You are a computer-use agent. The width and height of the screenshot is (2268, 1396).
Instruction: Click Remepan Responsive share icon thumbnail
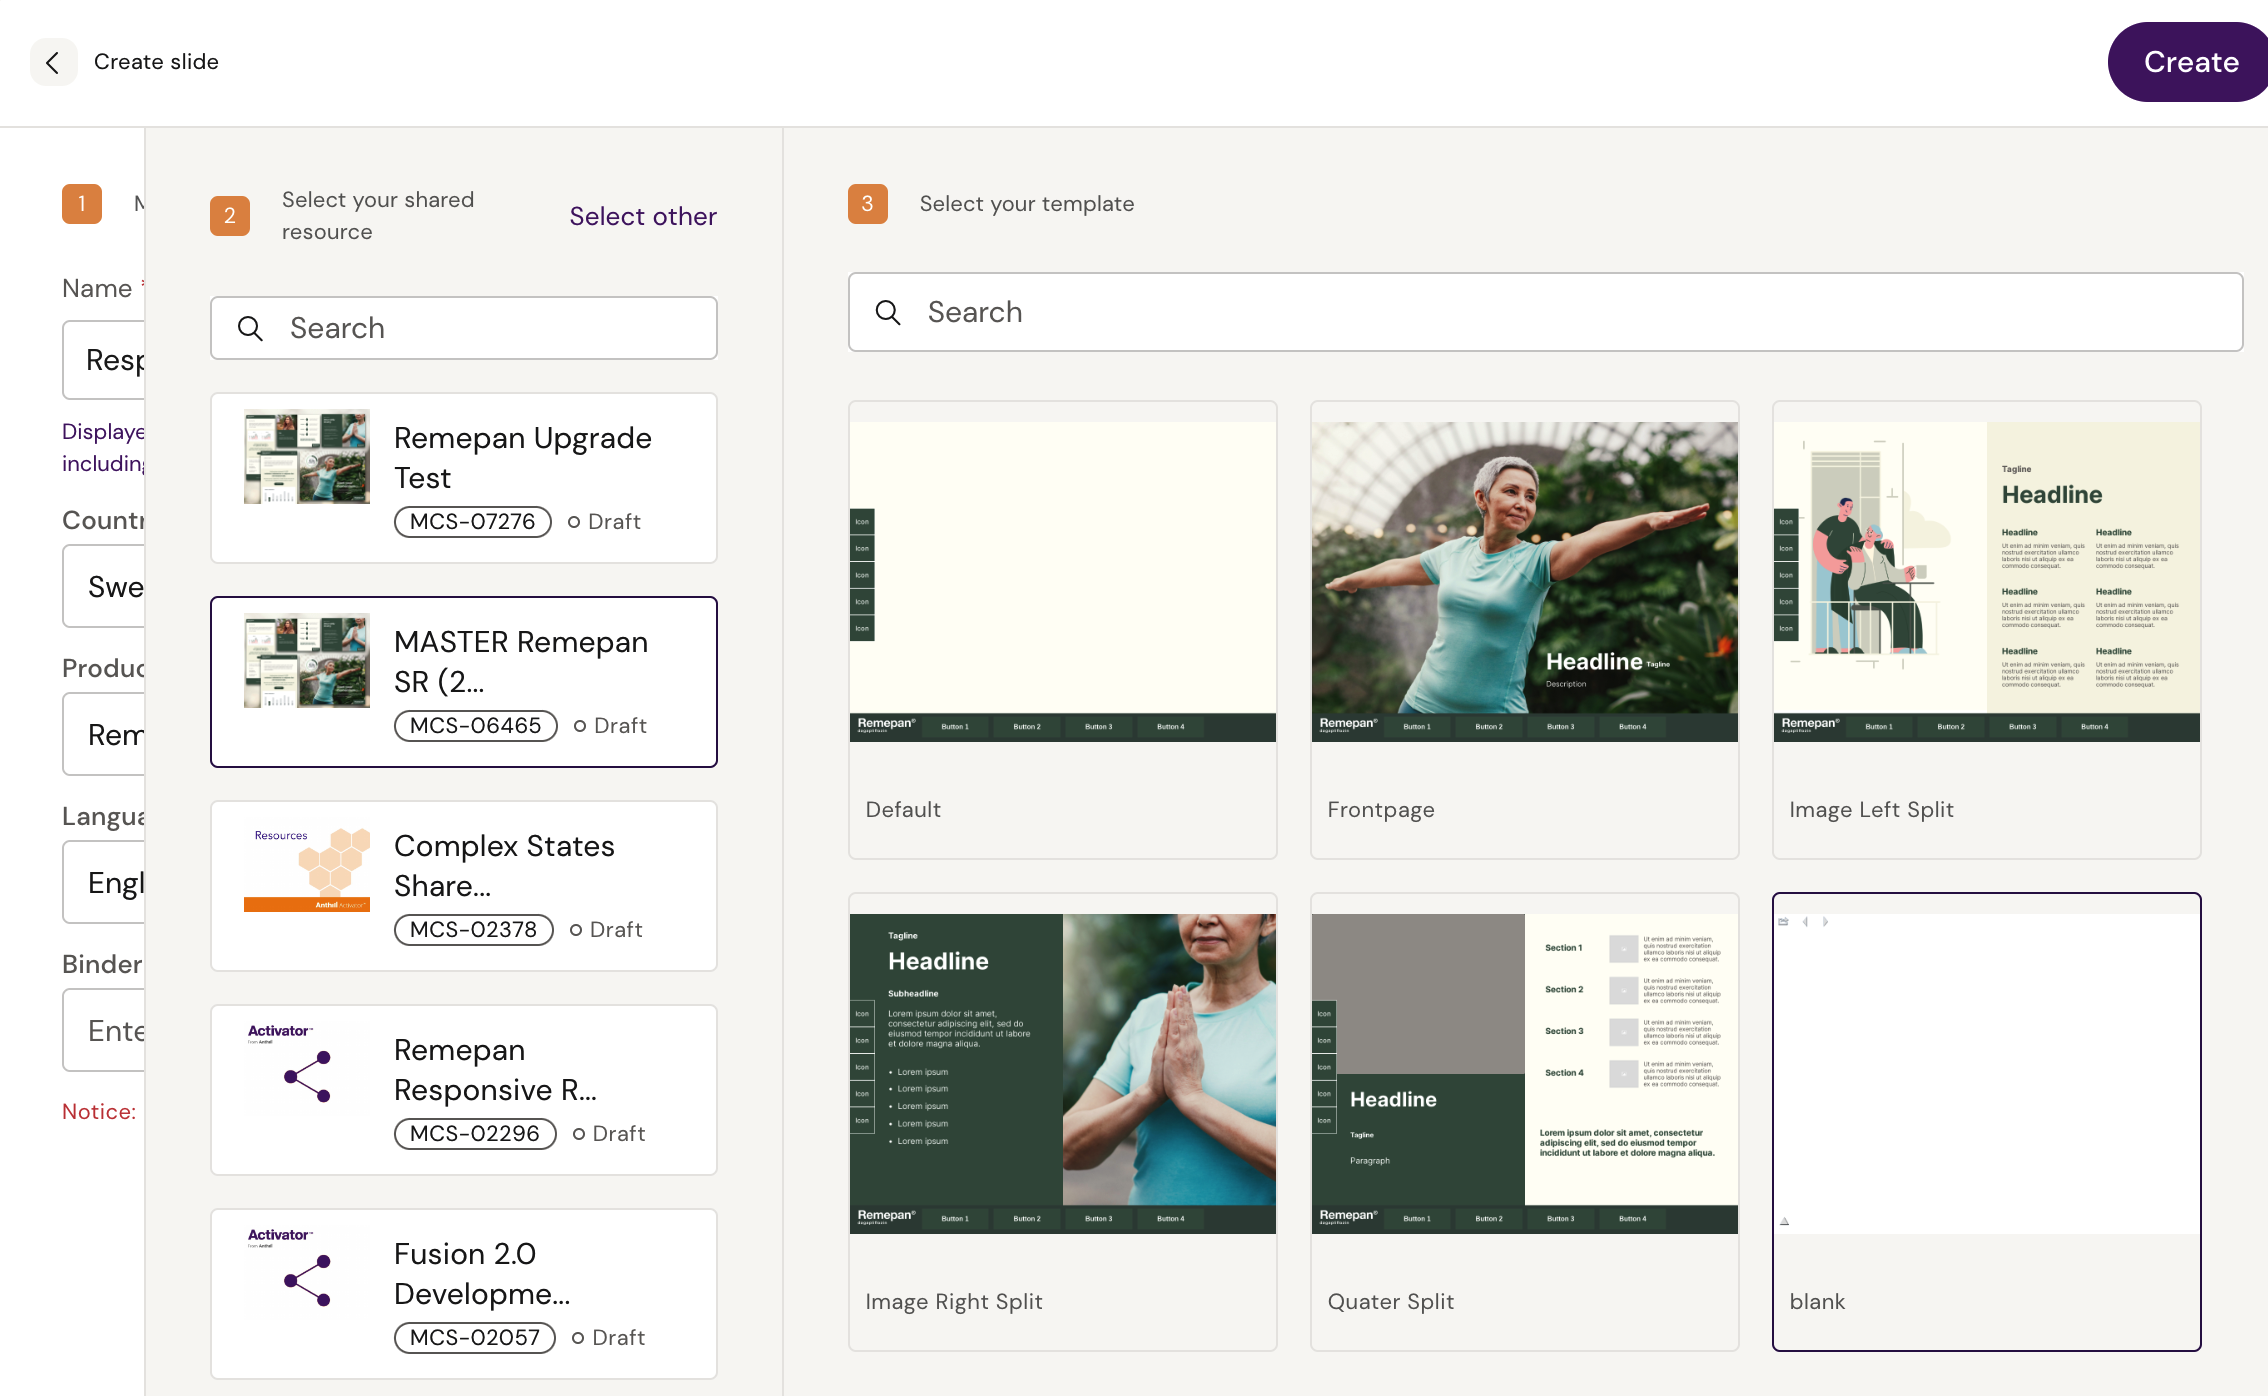307,1076
